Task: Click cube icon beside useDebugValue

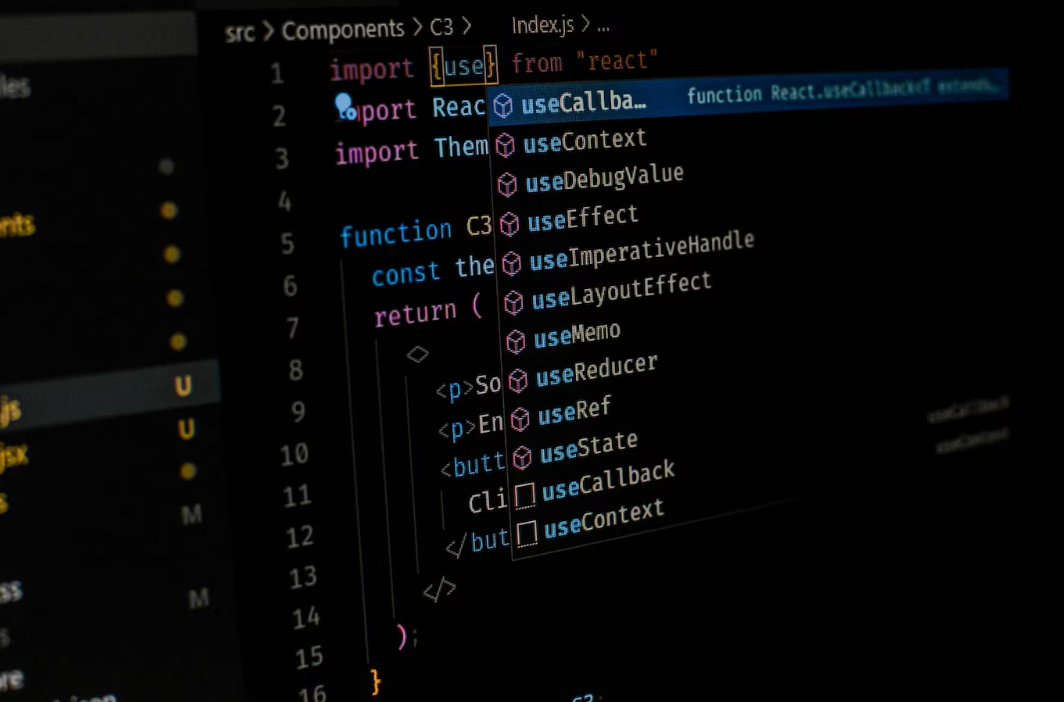Action: tap(507, 184)
